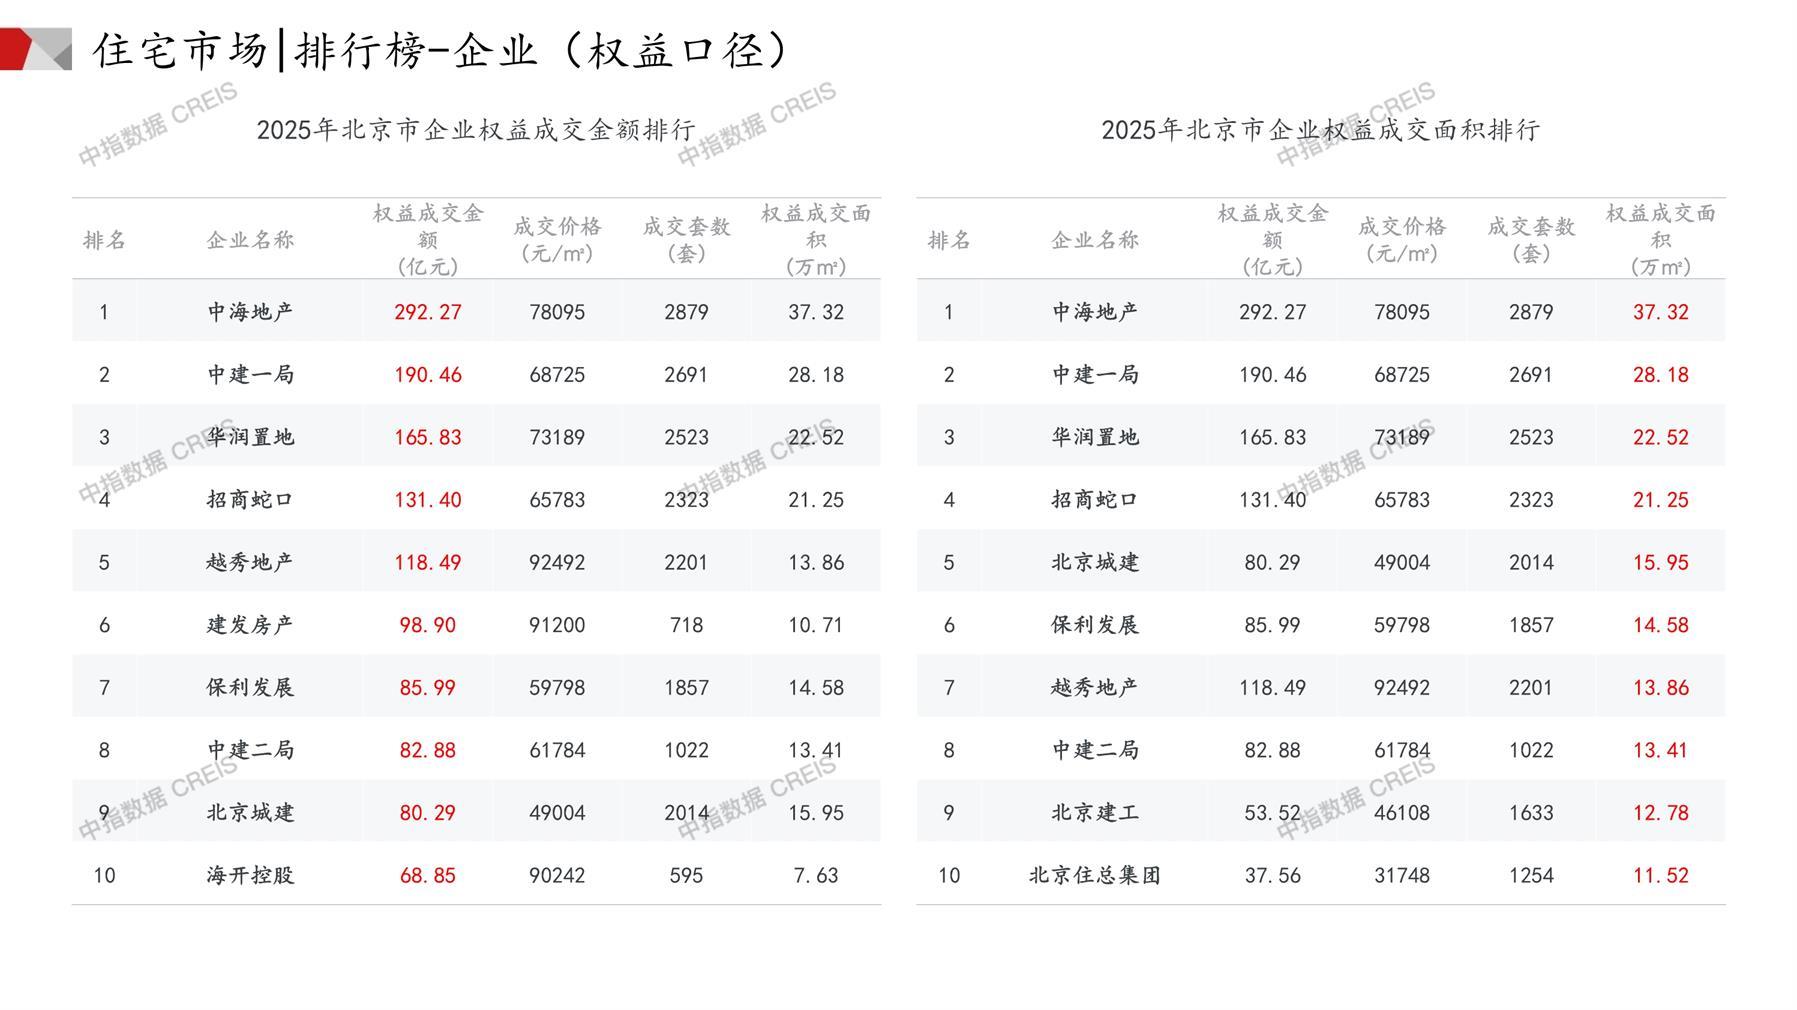This screenshot has width=1797, height=1010.
Task: Select price value 31748 for 北京住总集团
Action: [x=1401, y=875]
